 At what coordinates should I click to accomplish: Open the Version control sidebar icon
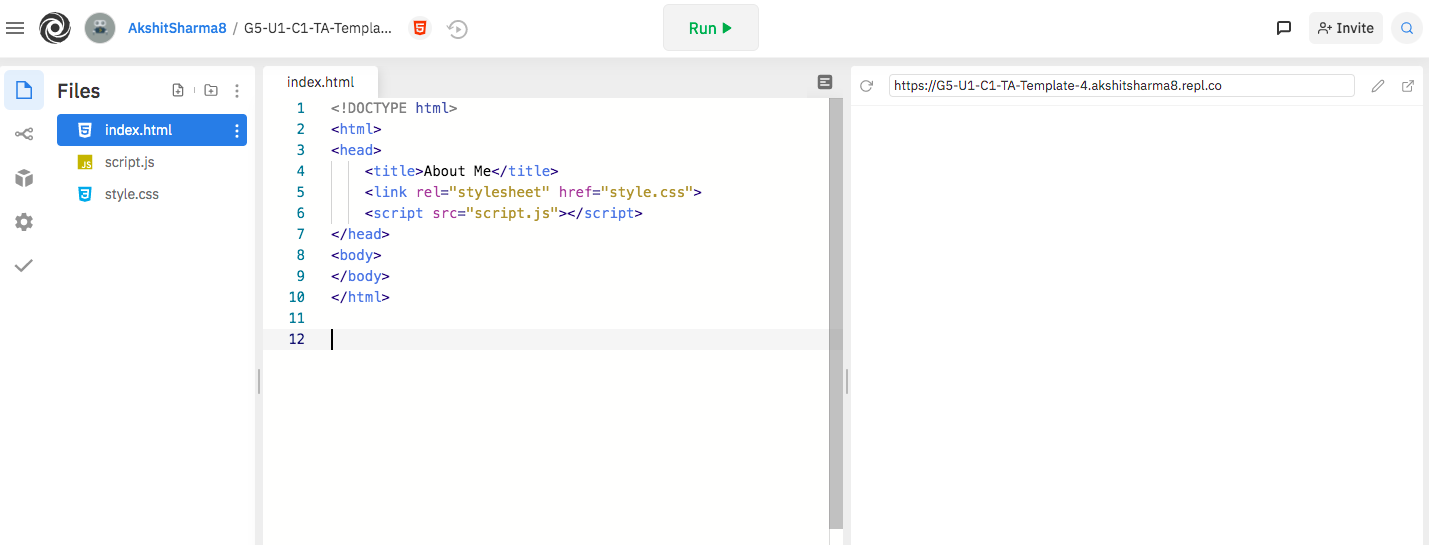tap(24, 134)
